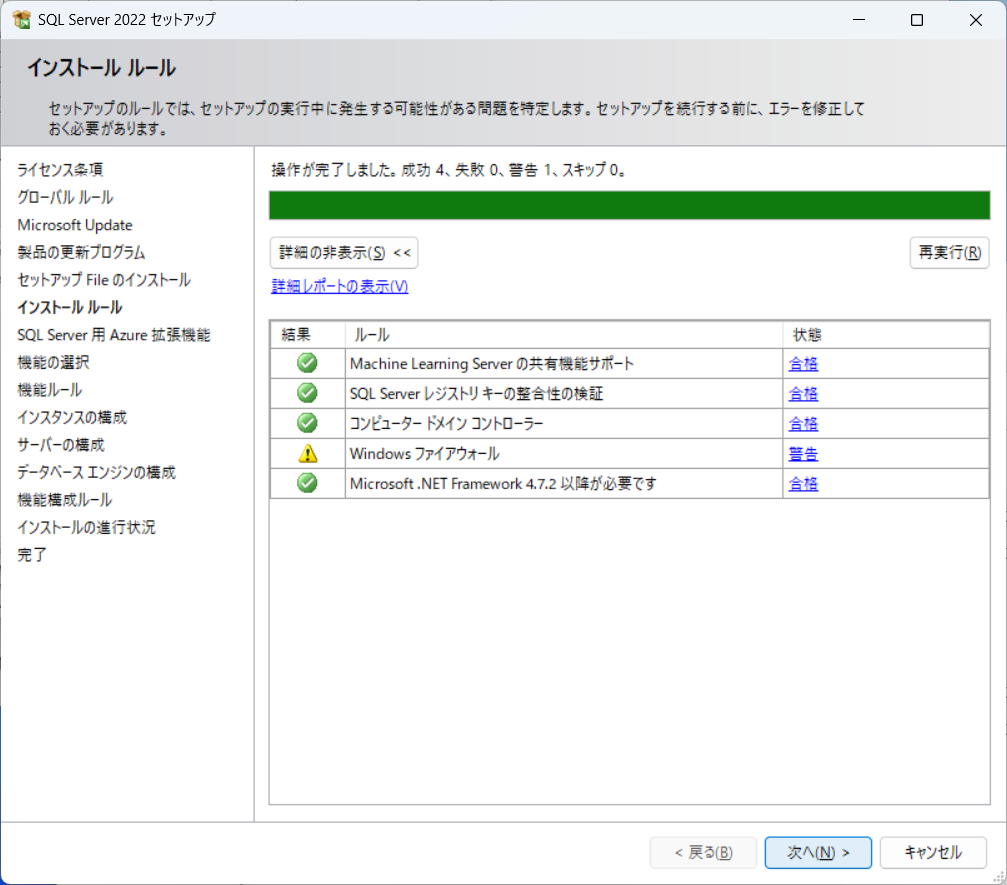Select the ルール column header
Screen dimensions: 1007x885
(372, 335)
